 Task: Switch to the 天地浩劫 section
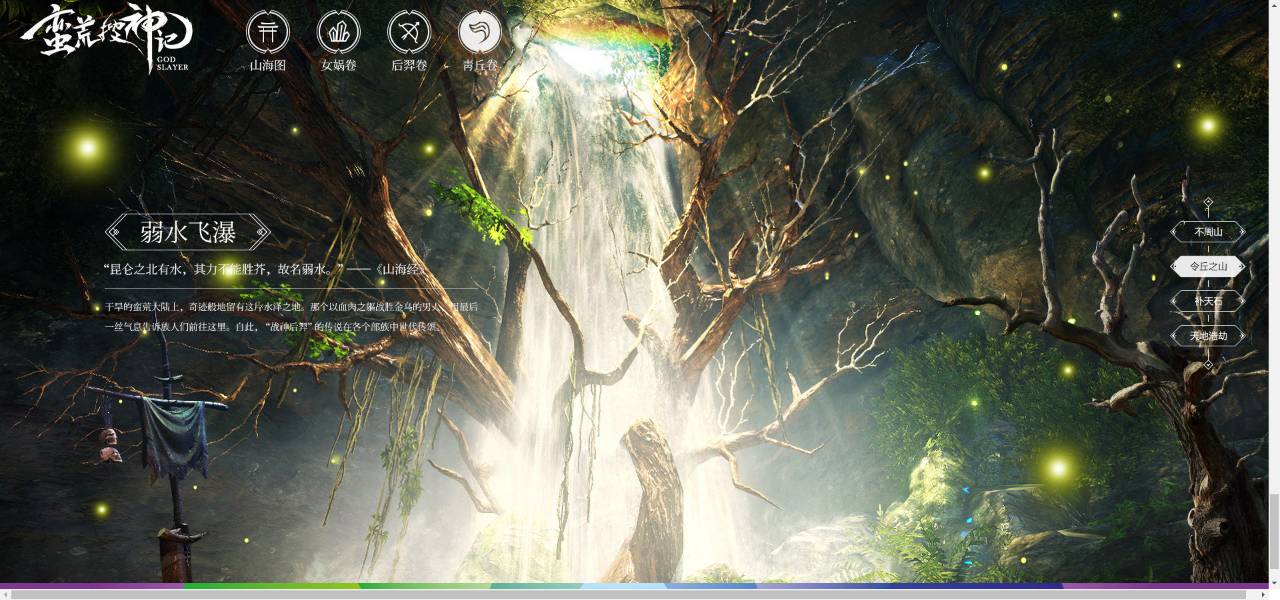pyautogui.click(x=1208, y=336)
